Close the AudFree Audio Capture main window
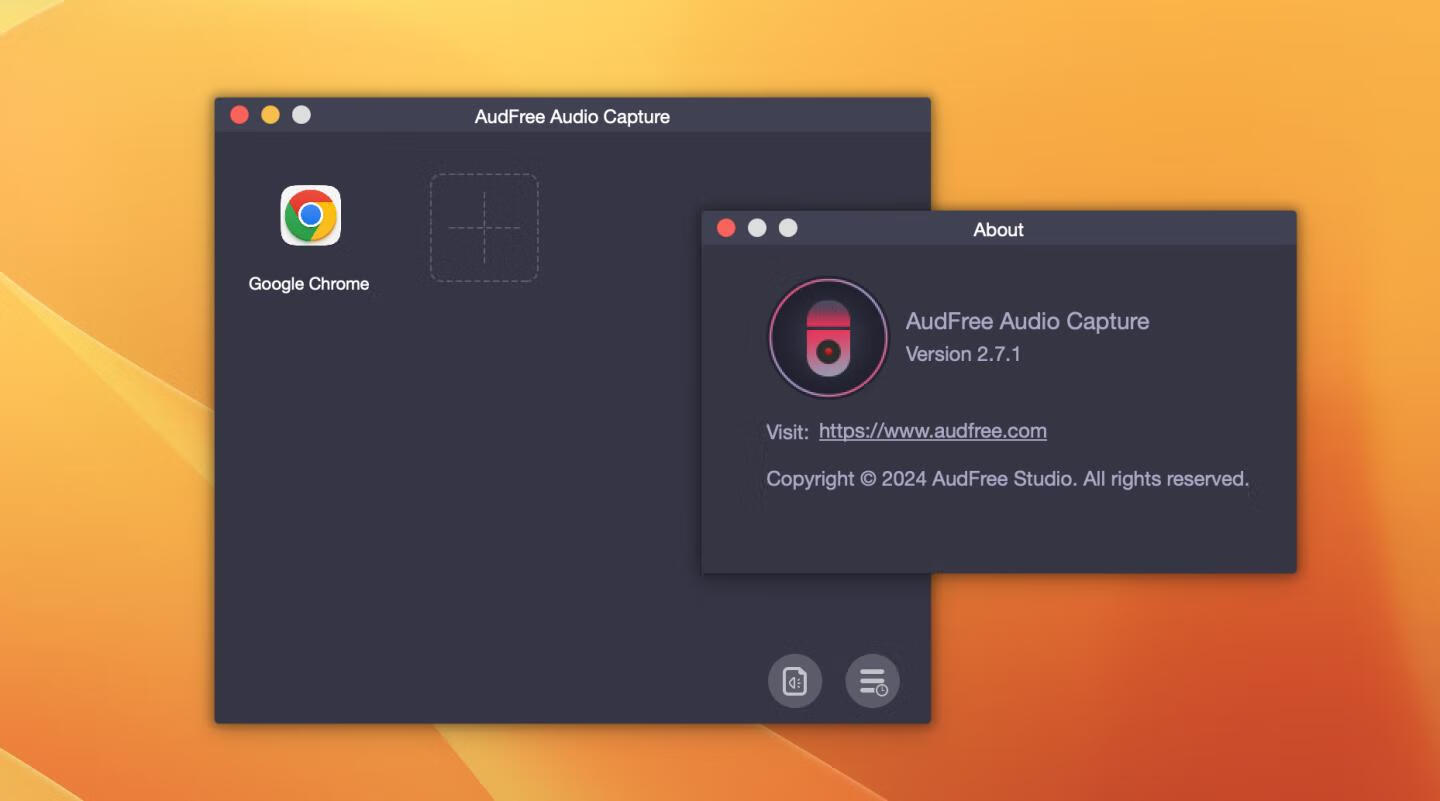1440x801 pixels. (x=240, y=115)
